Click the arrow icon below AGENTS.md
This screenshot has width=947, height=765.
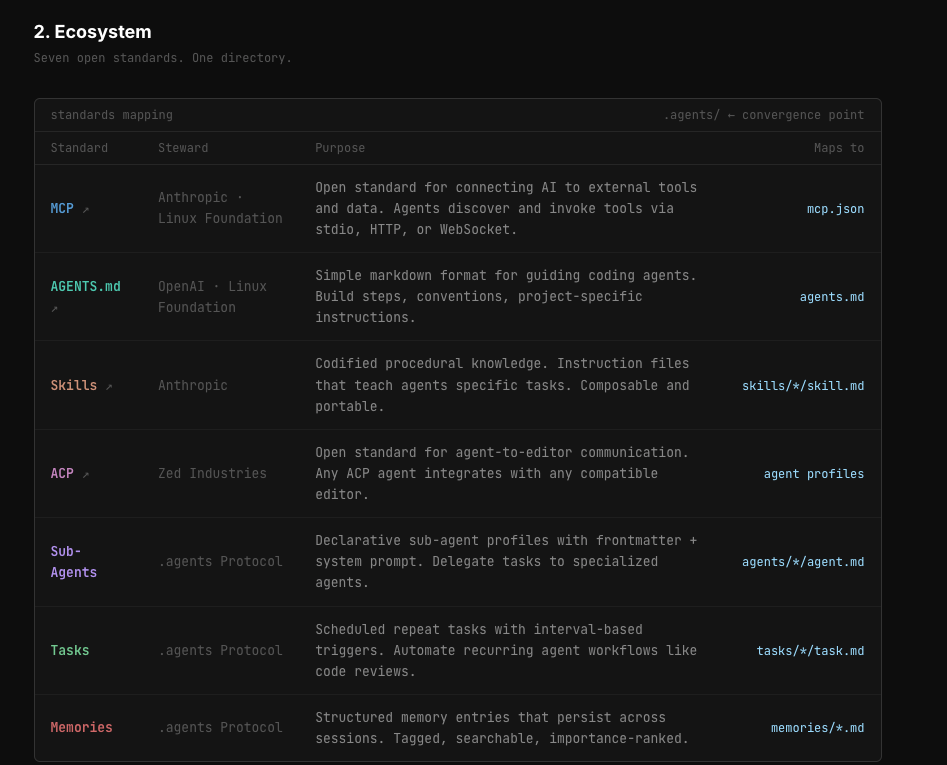(54, 308)
